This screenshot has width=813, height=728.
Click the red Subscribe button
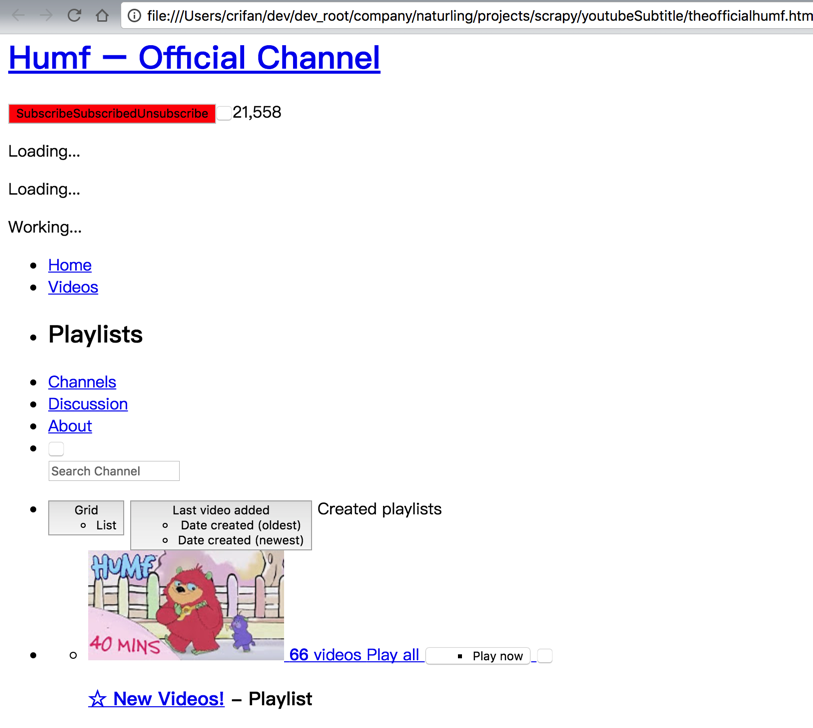click(x=112, y=114)
